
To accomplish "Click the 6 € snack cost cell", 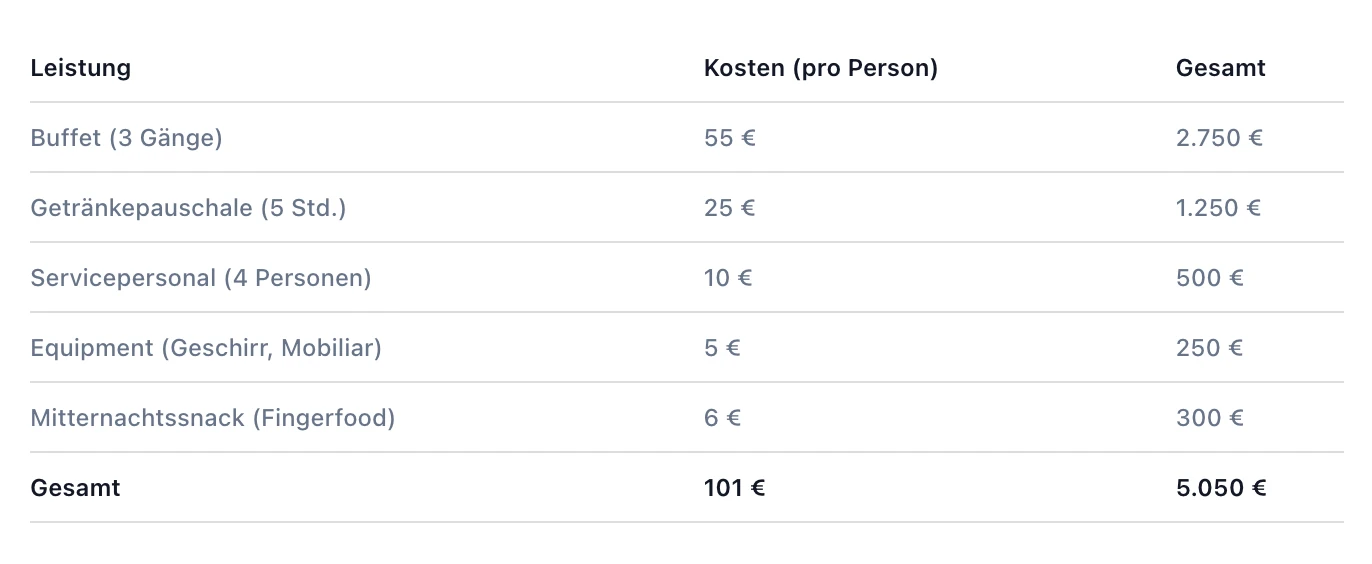I will (x=722, y=418).
